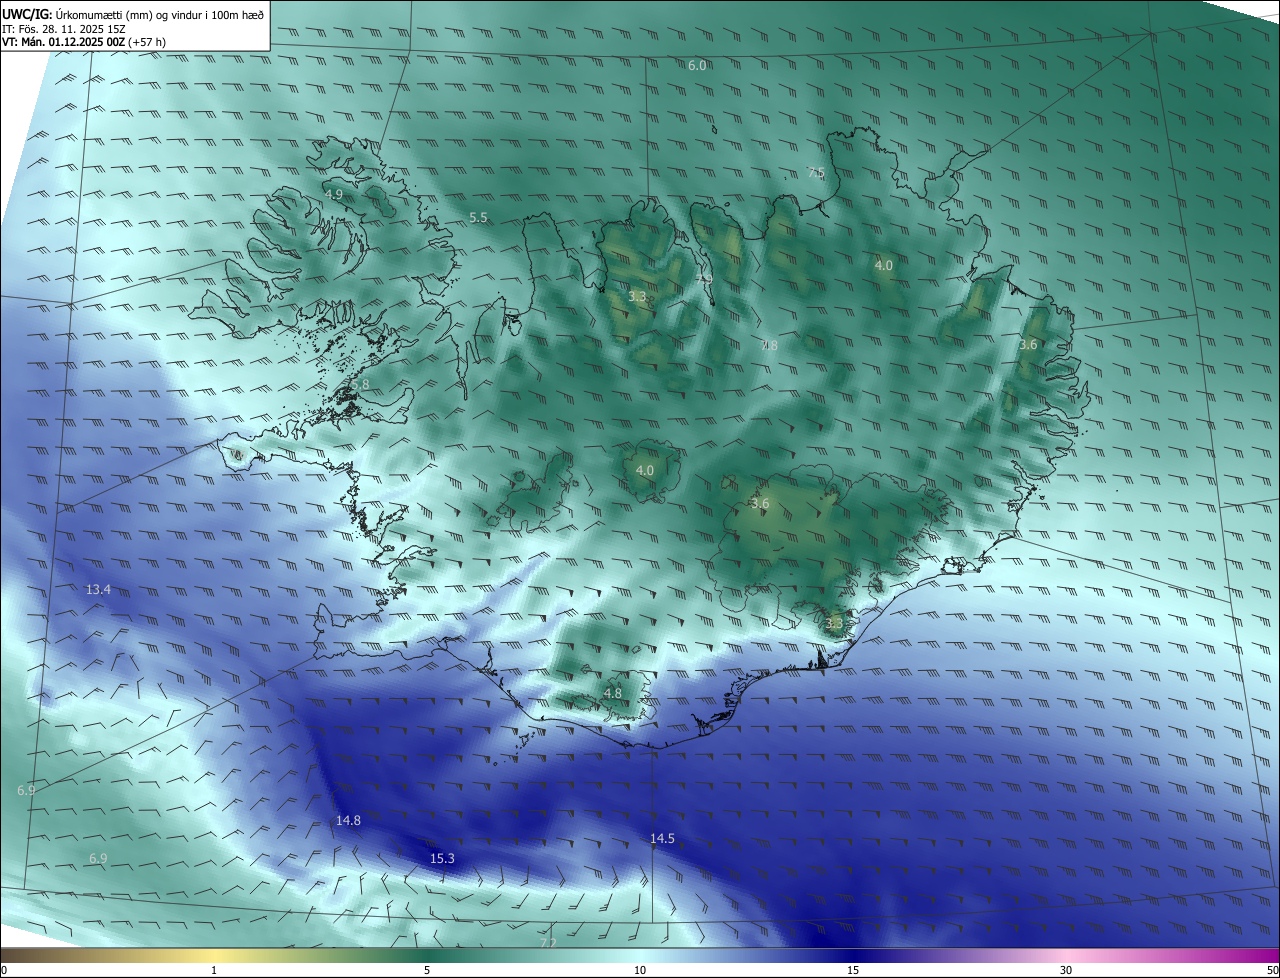Viewport: 1280px width, 978px height.
Task: Click the 15.3 value label on the map
Action: pos(442,858)
